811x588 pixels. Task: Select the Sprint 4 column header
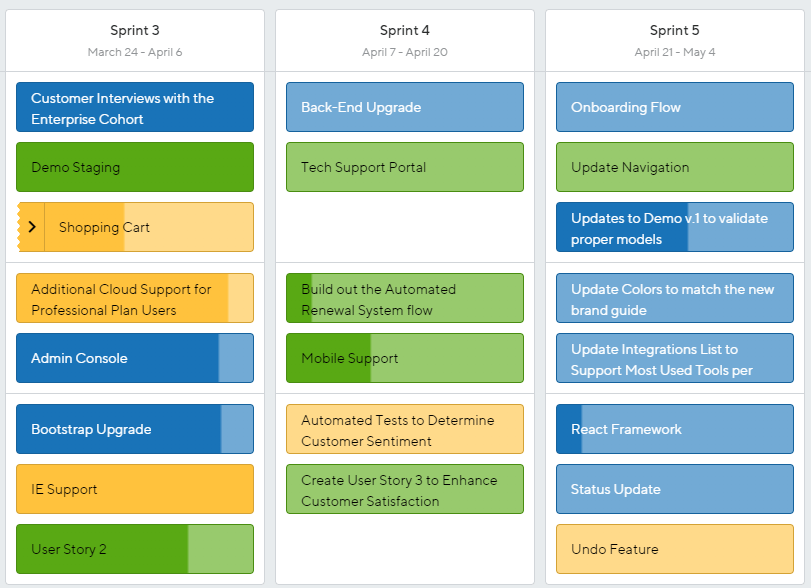[x=405, y=40]
